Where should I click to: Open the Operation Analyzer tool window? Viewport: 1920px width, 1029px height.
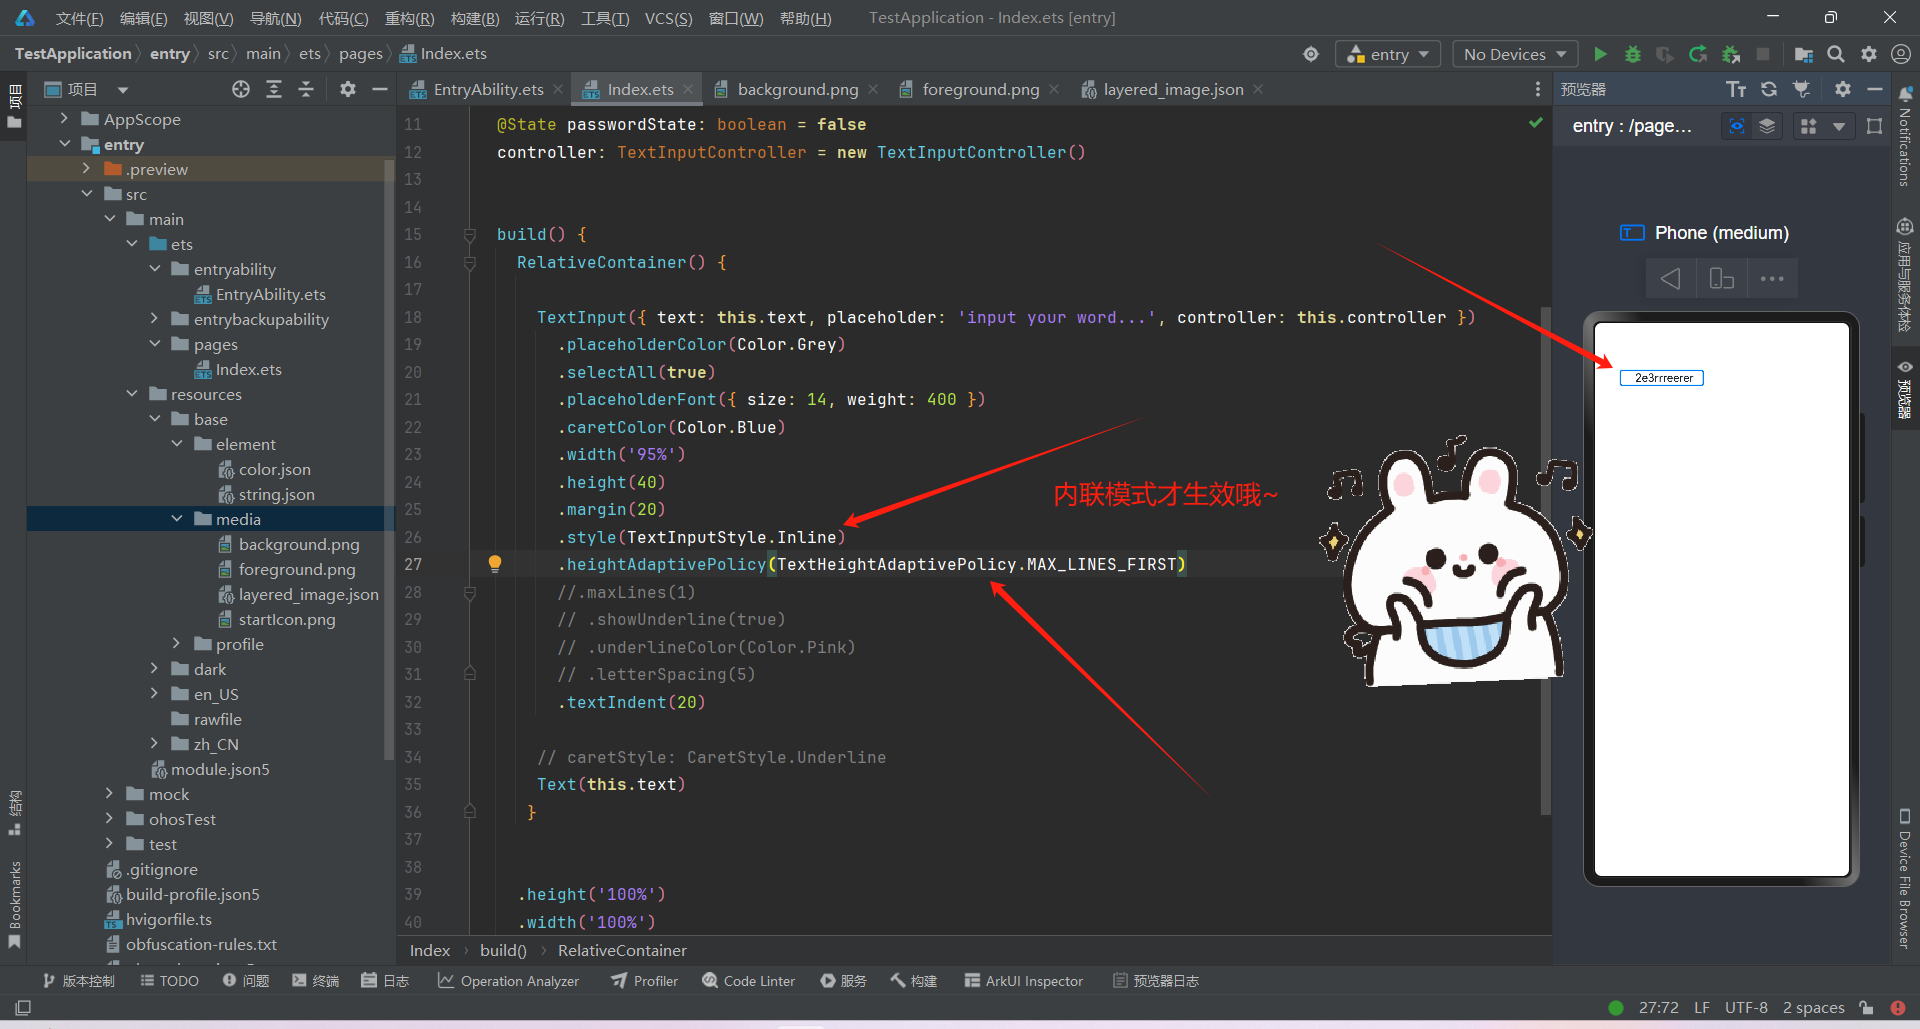[508, 981]
